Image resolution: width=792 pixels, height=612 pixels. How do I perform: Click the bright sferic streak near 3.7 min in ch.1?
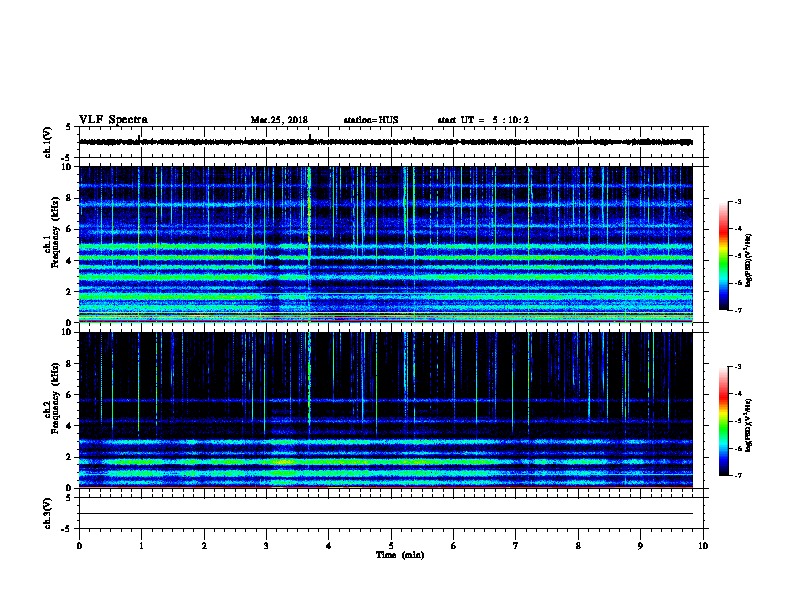[x=309, y=244]
